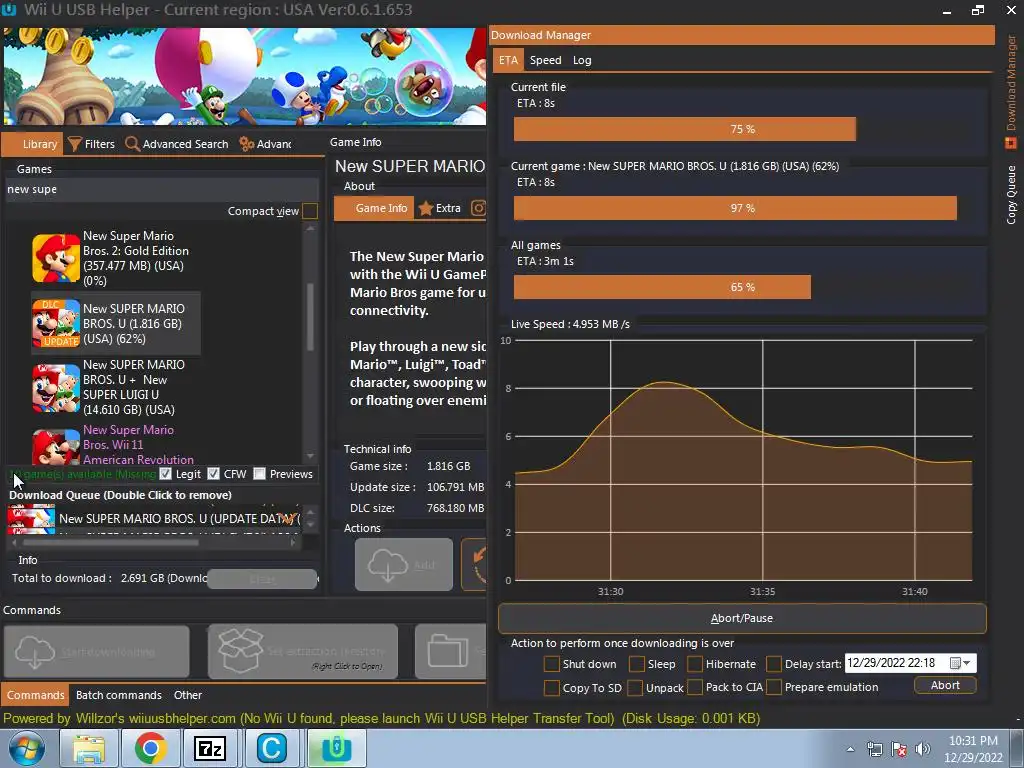Screen dimensions: 1024x768
Task: Open 7-Zip from the taskbar
Action: (x=210, y=748)
